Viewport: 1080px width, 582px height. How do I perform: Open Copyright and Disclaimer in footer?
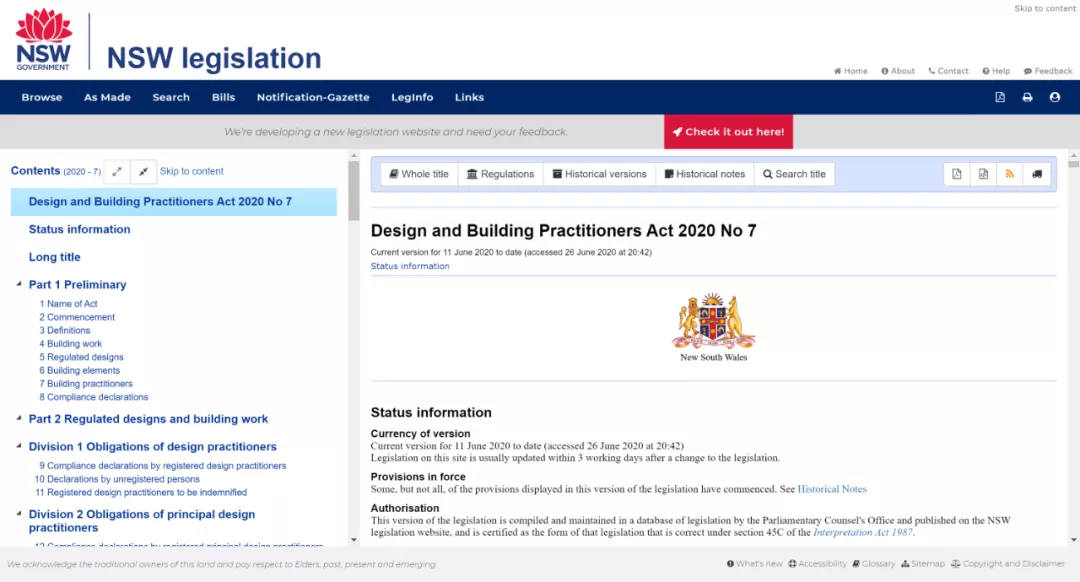coord(1008,563)
